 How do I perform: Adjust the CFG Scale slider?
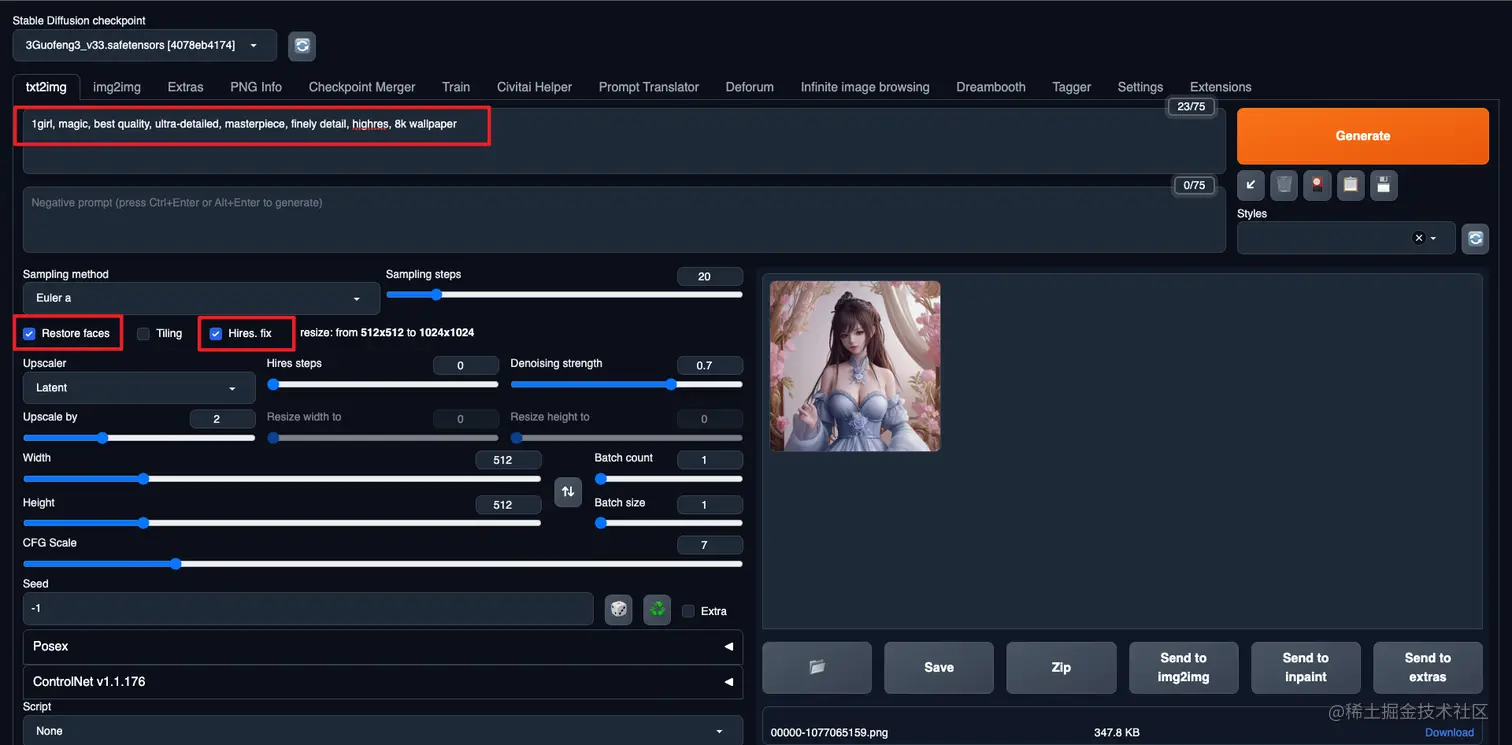pyautogui.click(x=383, y=564)
